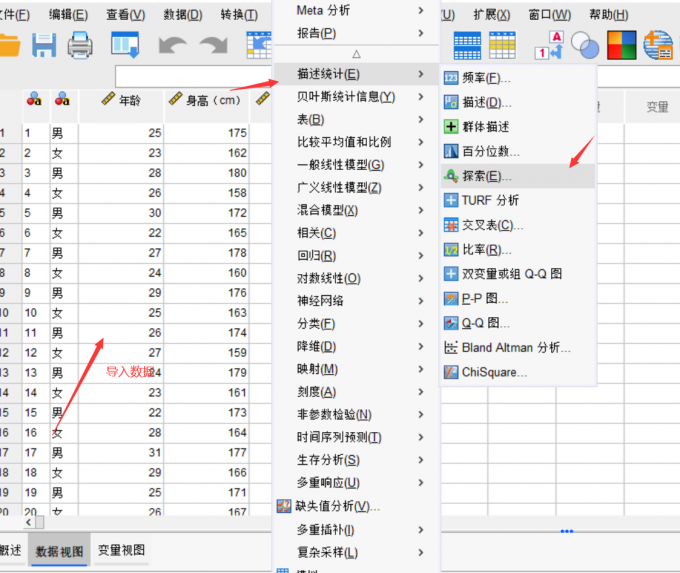
Task: Click the overlapping circles toolbar icon
Action: click(584, 45)
